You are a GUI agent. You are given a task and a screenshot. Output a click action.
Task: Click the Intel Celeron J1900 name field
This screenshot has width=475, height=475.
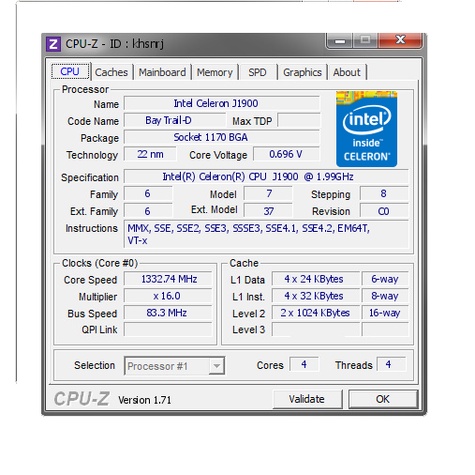[222, 103]
